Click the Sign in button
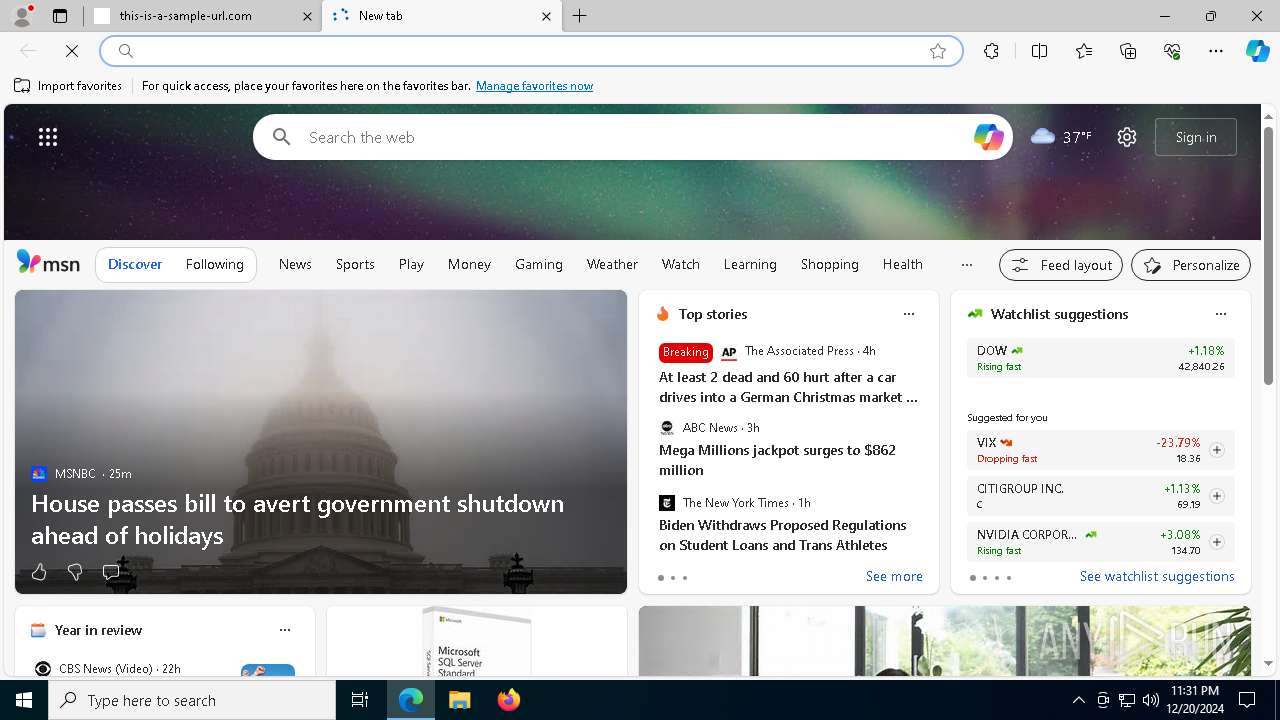 (1196, 137)
